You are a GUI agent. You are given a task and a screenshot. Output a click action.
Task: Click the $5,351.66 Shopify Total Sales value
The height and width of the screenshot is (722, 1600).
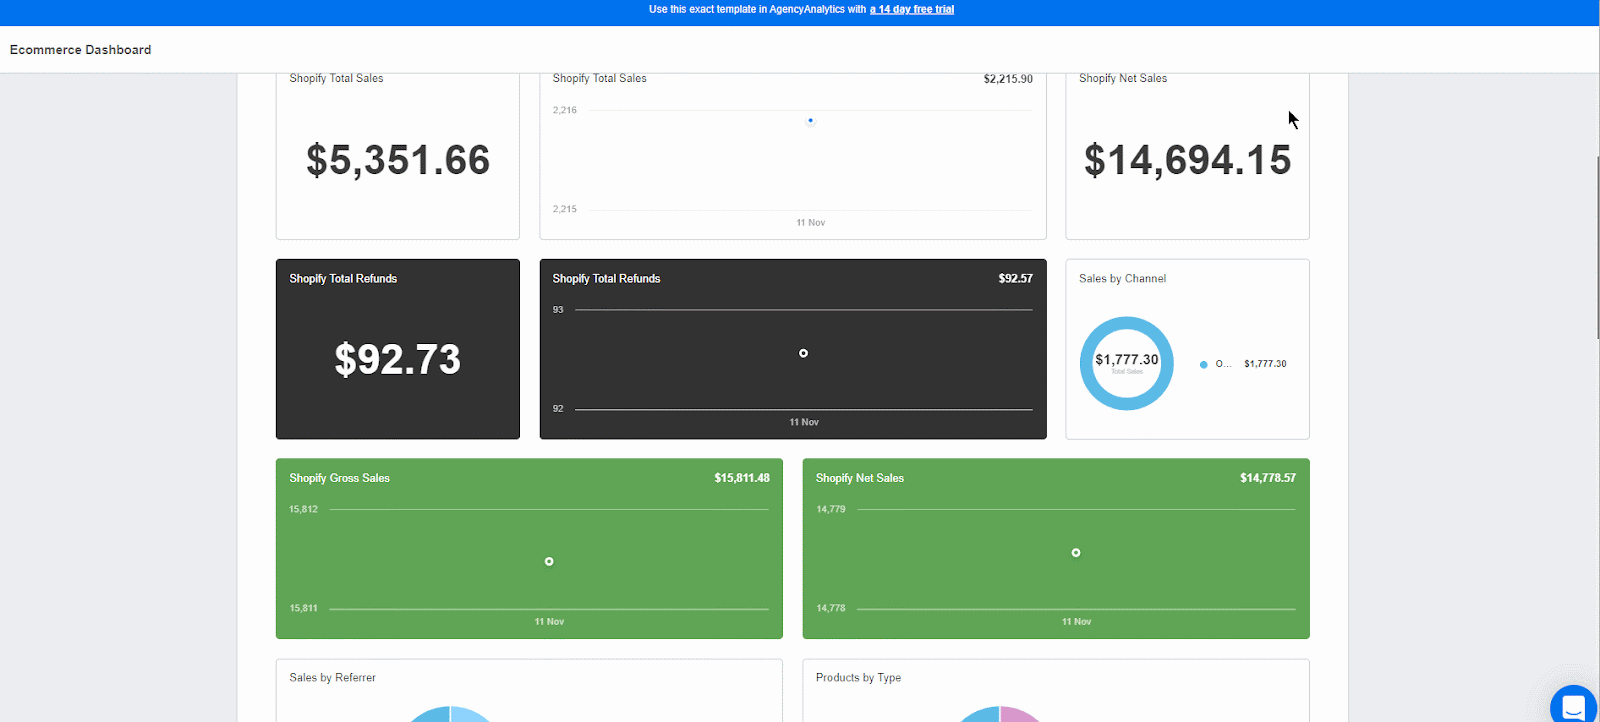pos(398,160)
